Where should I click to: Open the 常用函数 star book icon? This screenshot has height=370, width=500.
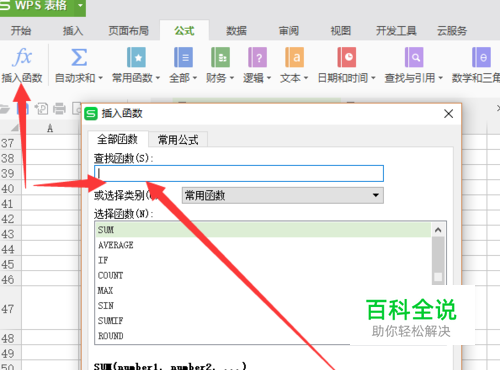click(136, 57)
